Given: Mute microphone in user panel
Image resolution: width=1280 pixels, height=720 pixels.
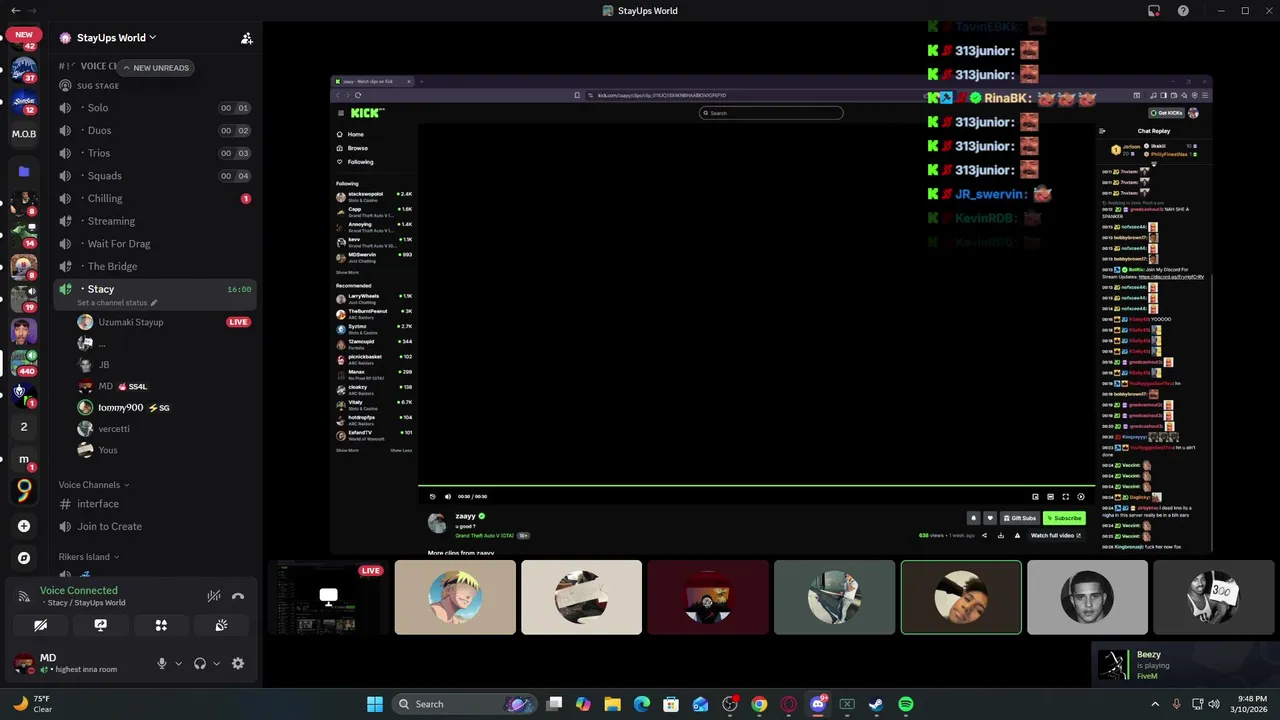Looking at the screenshot, I should [162, 663].
